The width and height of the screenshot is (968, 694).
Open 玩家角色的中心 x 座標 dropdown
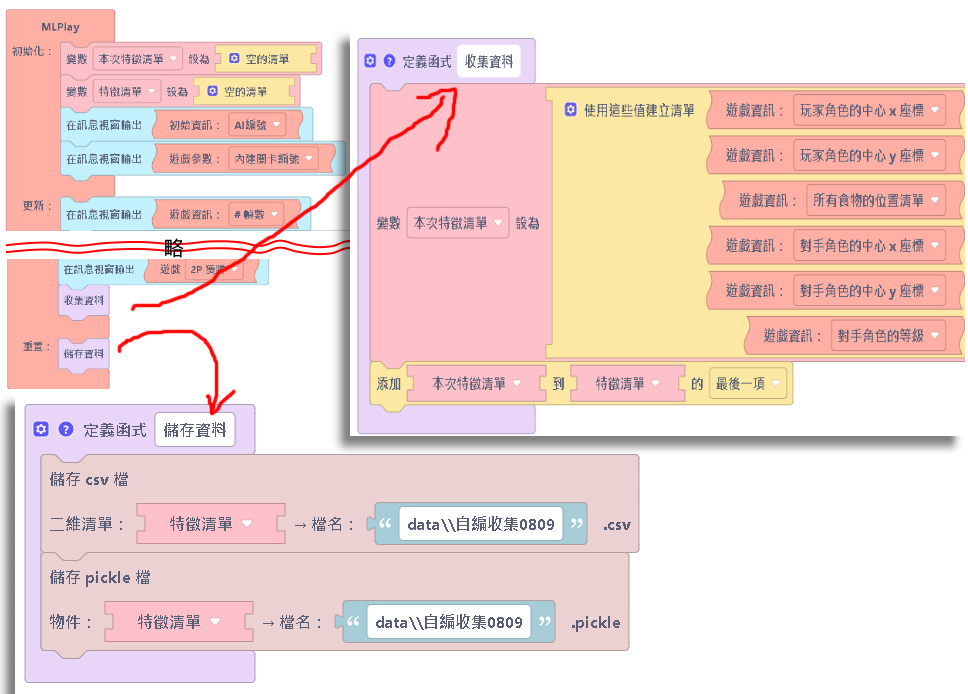[x=869, y=111]
